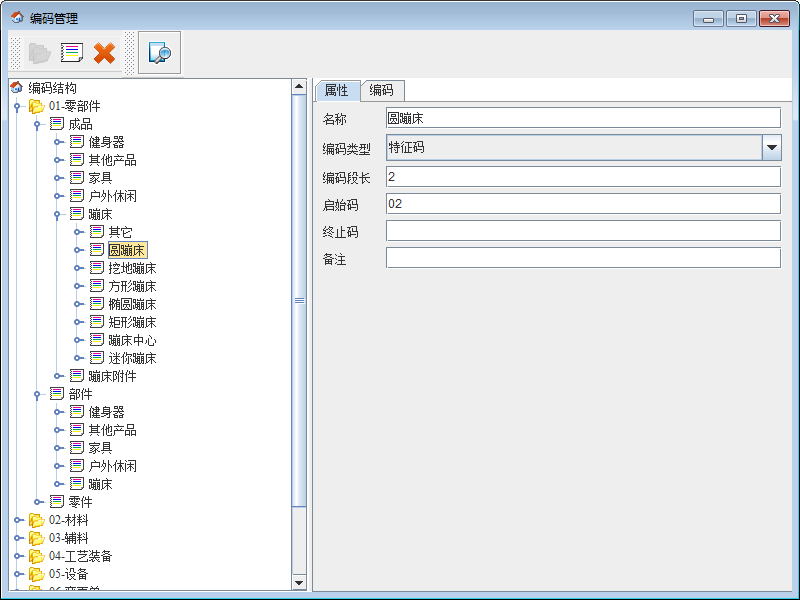Screen dimensions: 800x600
Task: Click the magnifier search document icon
Action: (x=159, y=53)
